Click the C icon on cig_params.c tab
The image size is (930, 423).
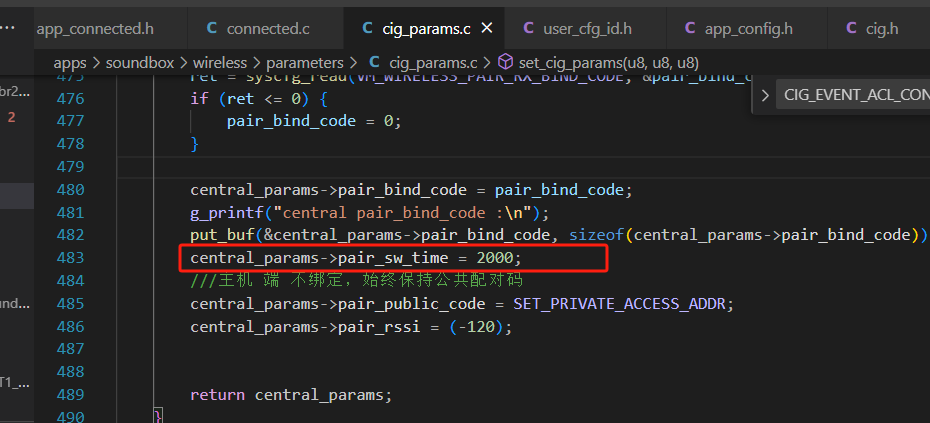click(x=368, y=28)
